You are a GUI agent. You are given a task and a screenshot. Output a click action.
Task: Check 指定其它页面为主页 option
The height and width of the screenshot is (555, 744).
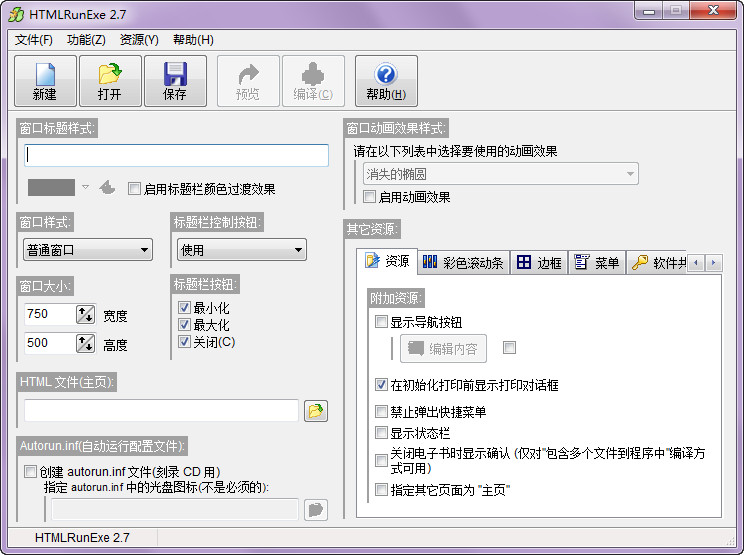[x=381, y=489]
